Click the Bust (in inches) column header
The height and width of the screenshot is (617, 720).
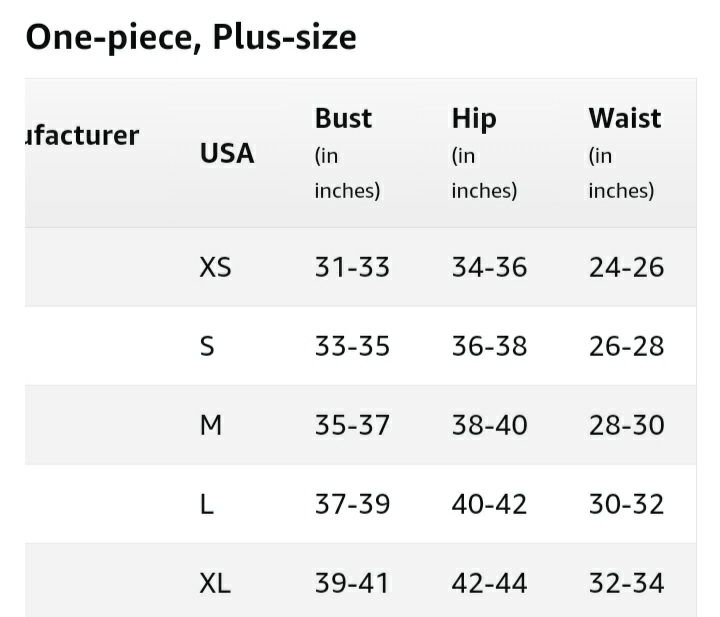coord(348,153)
